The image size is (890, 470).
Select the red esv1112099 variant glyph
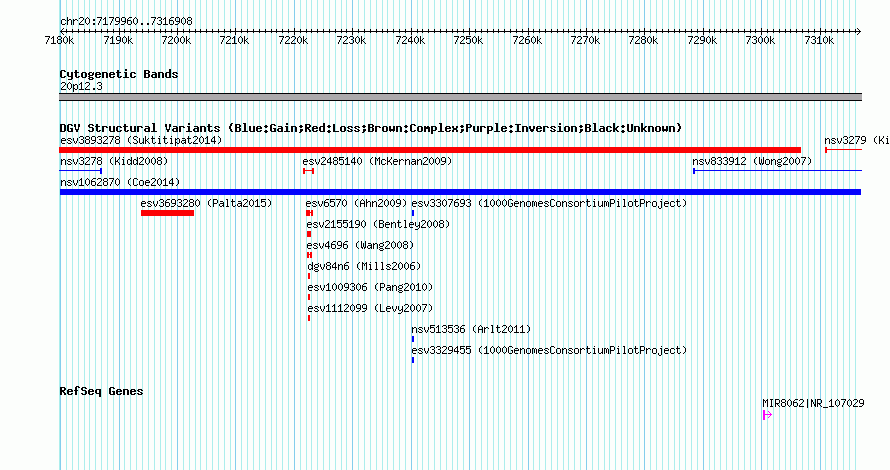(309, 318)
